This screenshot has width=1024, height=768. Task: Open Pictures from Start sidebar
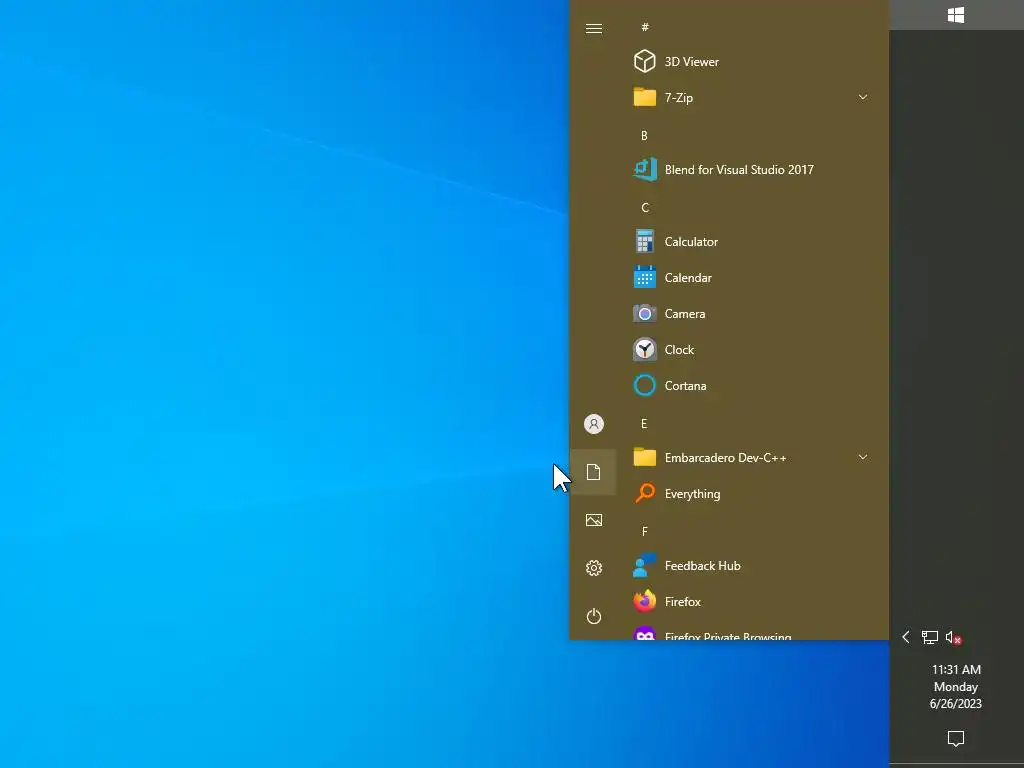[594, 520]
